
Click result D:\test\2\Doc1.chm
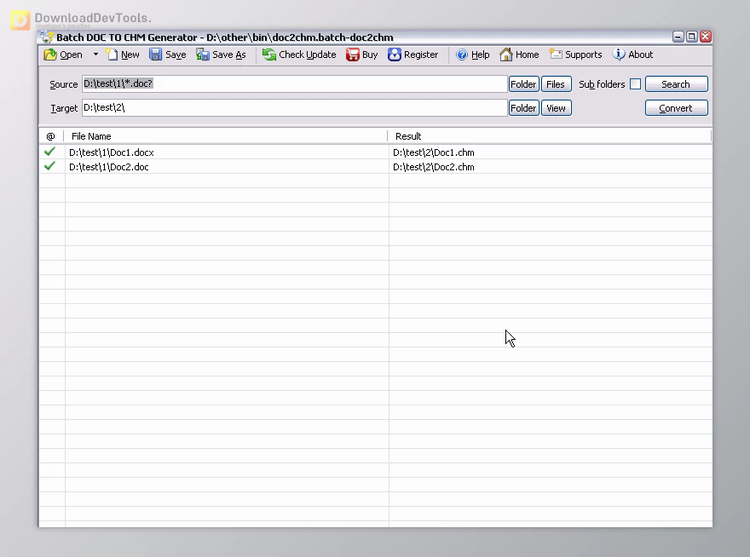[x=433, y=153]
